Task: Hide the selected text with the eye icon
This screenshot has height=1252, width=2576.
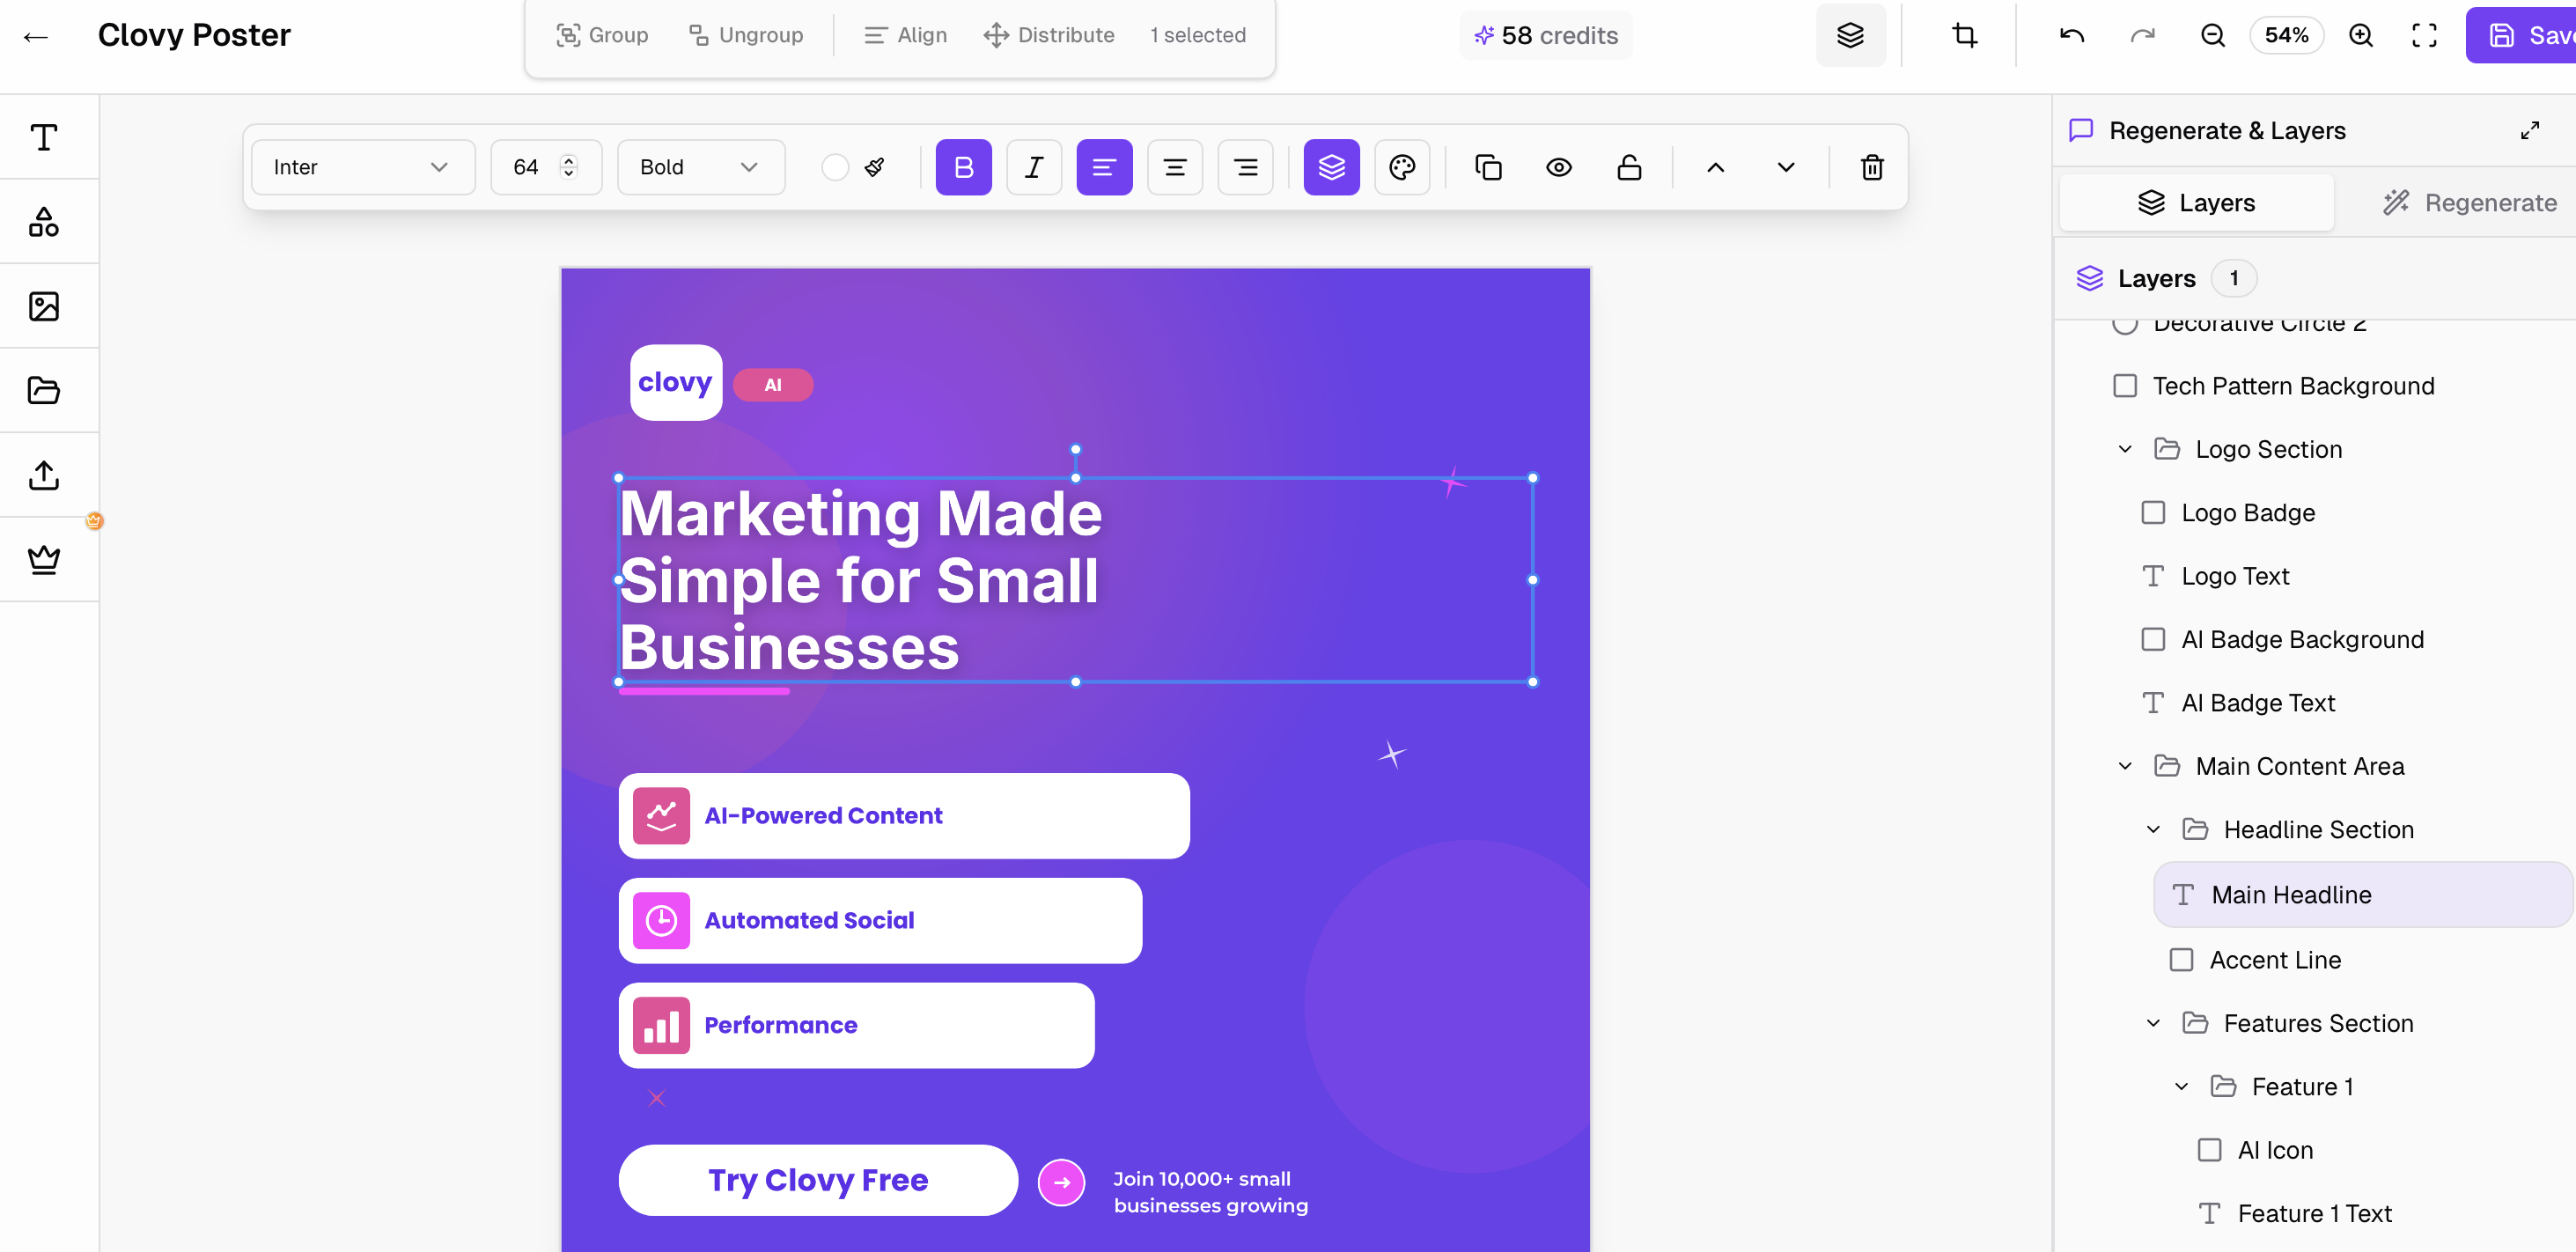Action: [x=1559, y=167]
